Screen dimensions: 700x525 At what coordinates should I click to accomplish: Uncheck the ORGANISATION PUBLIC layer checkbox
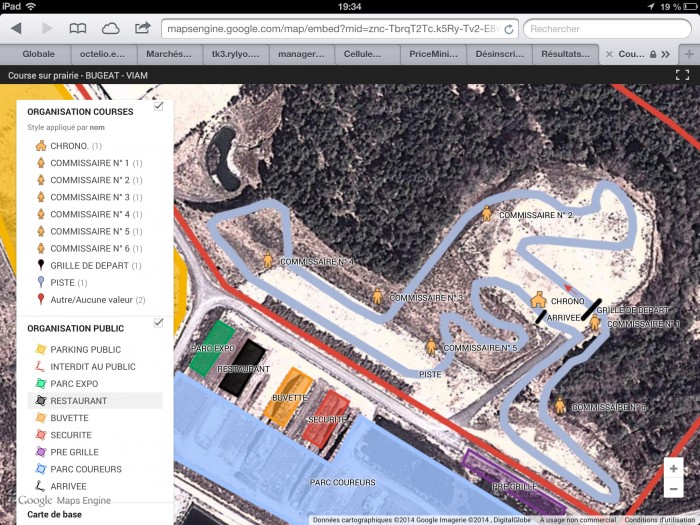click(158, 323)
